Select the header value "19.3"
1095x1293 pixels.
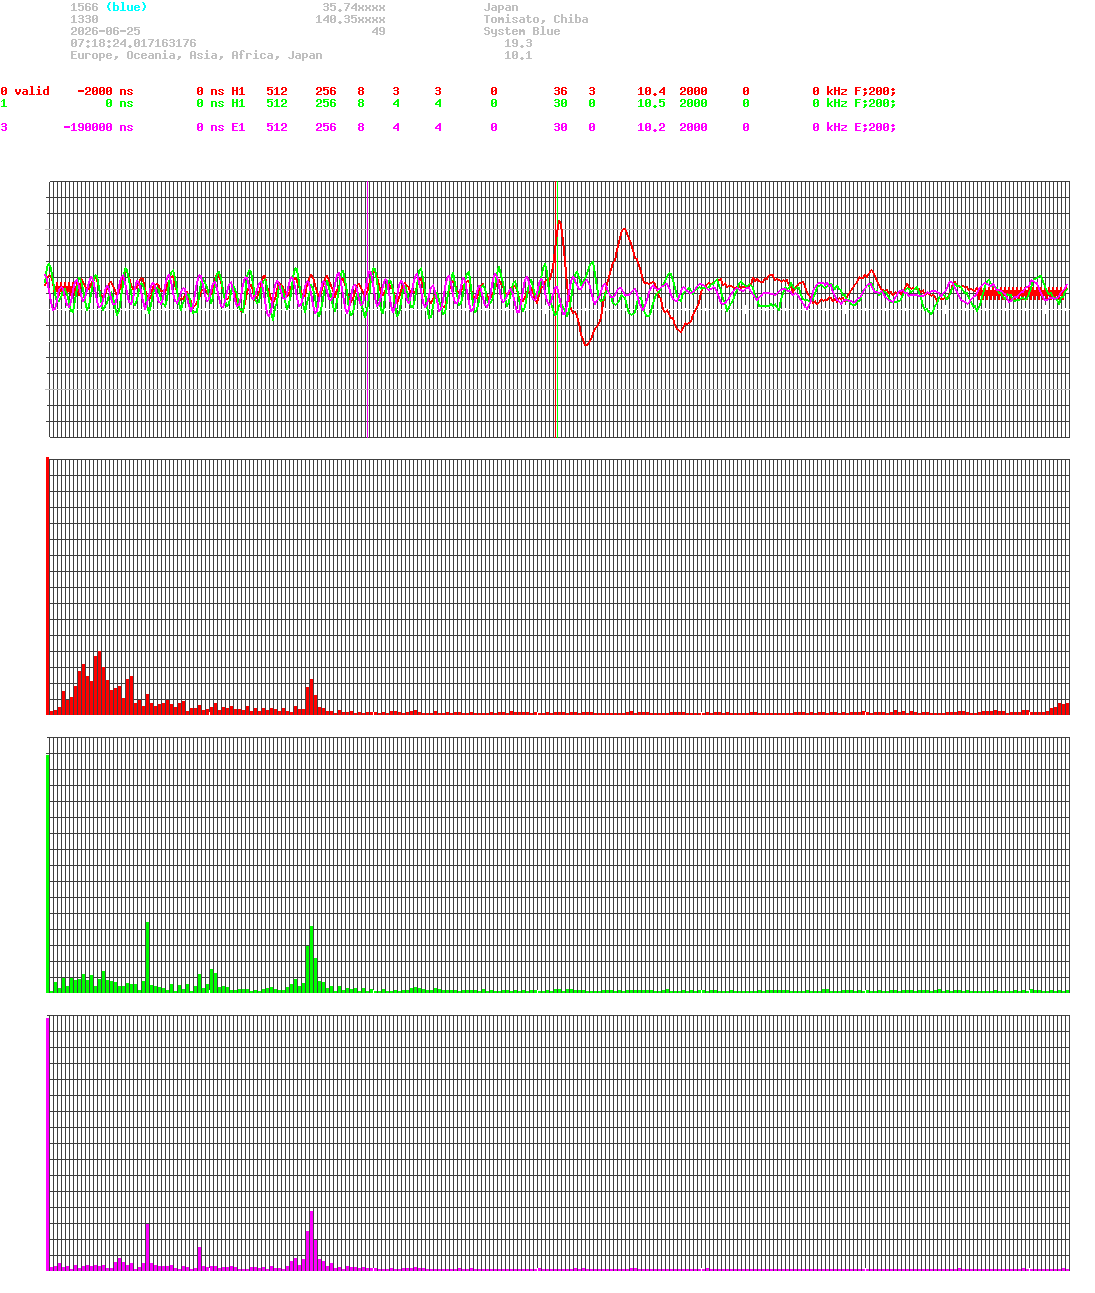(x=518, y=43)
